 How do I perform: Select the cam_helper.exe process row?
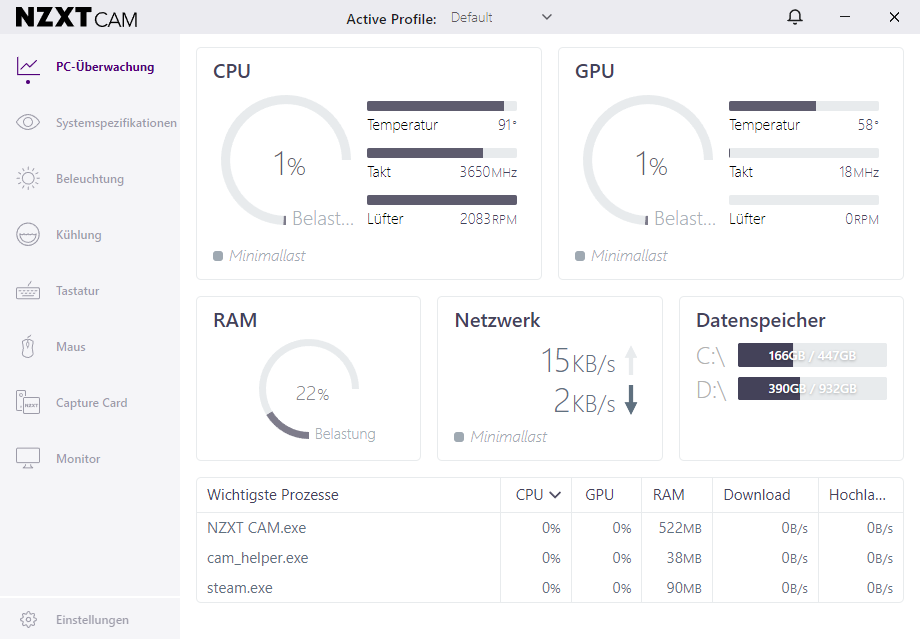[x=550, y=557]
